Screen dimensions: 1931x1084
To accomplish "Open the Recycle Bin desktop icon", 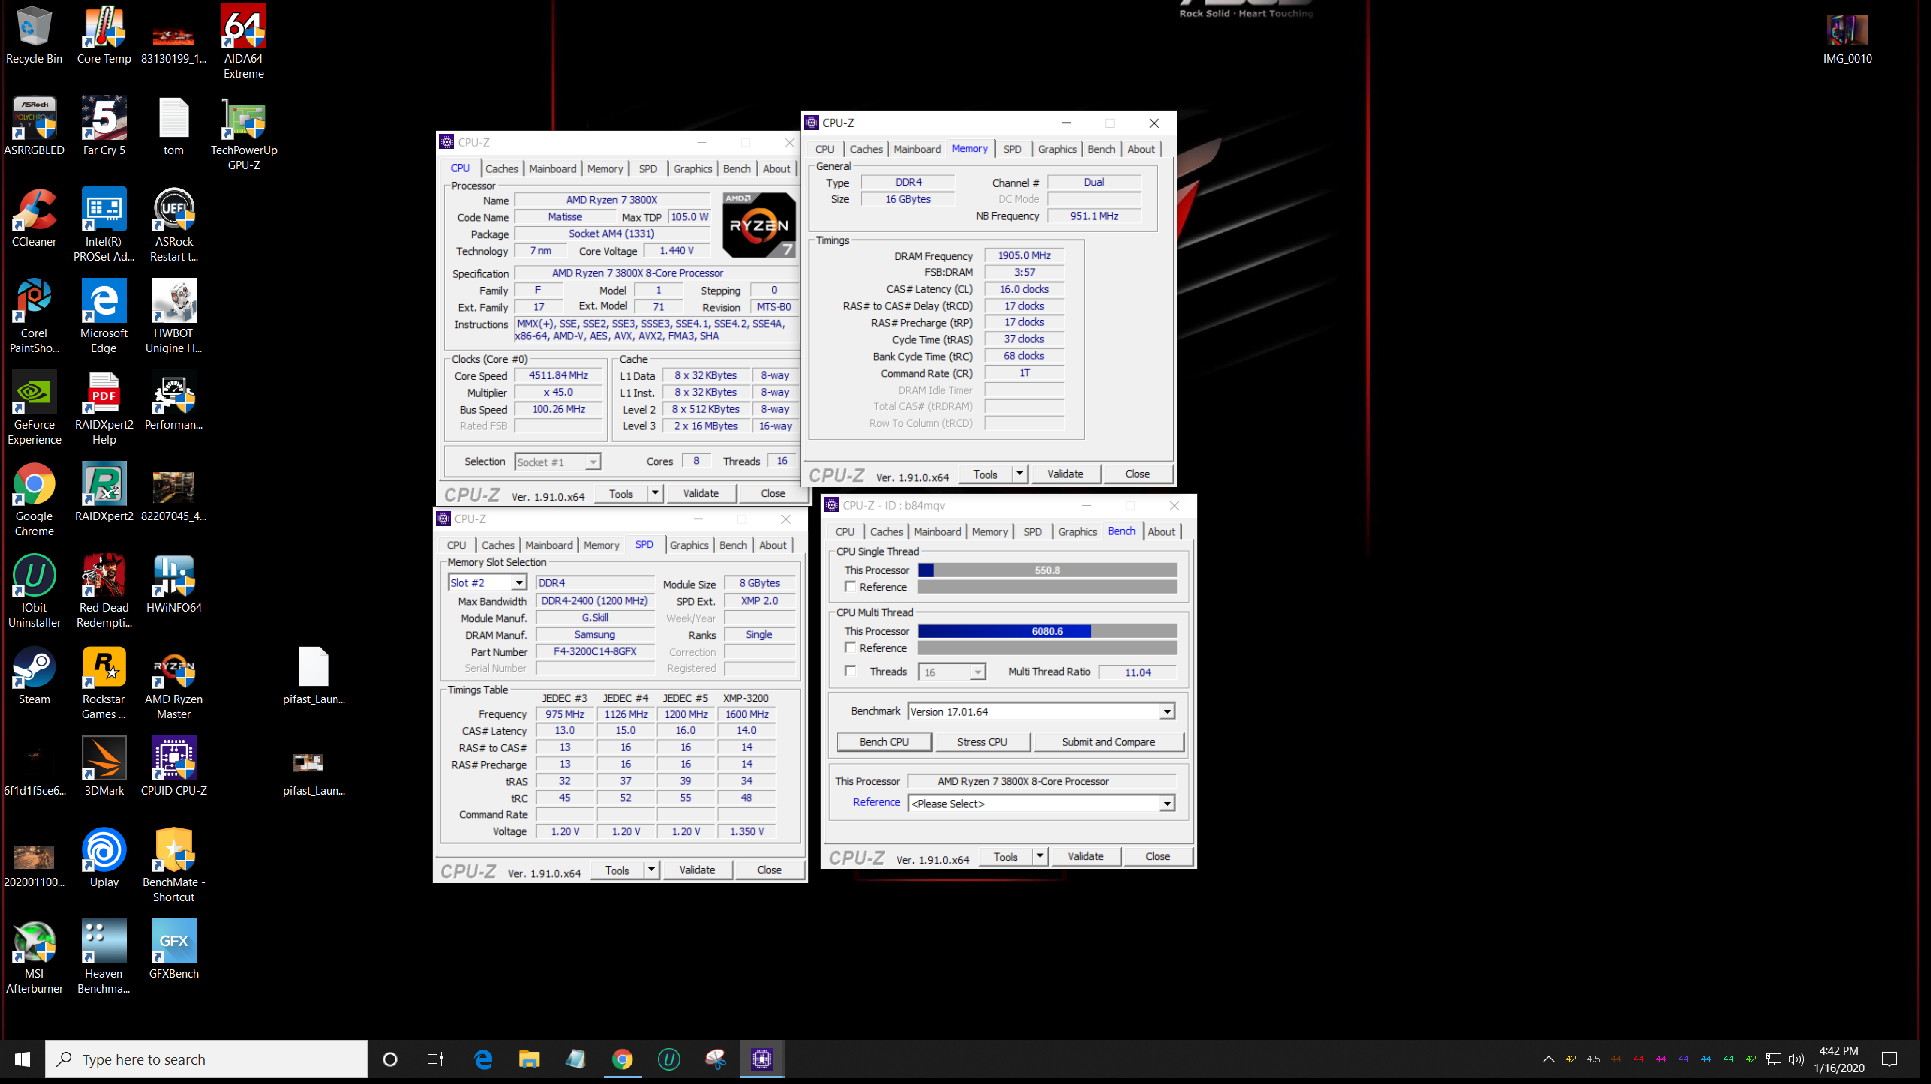I will (x=34, y=35).
